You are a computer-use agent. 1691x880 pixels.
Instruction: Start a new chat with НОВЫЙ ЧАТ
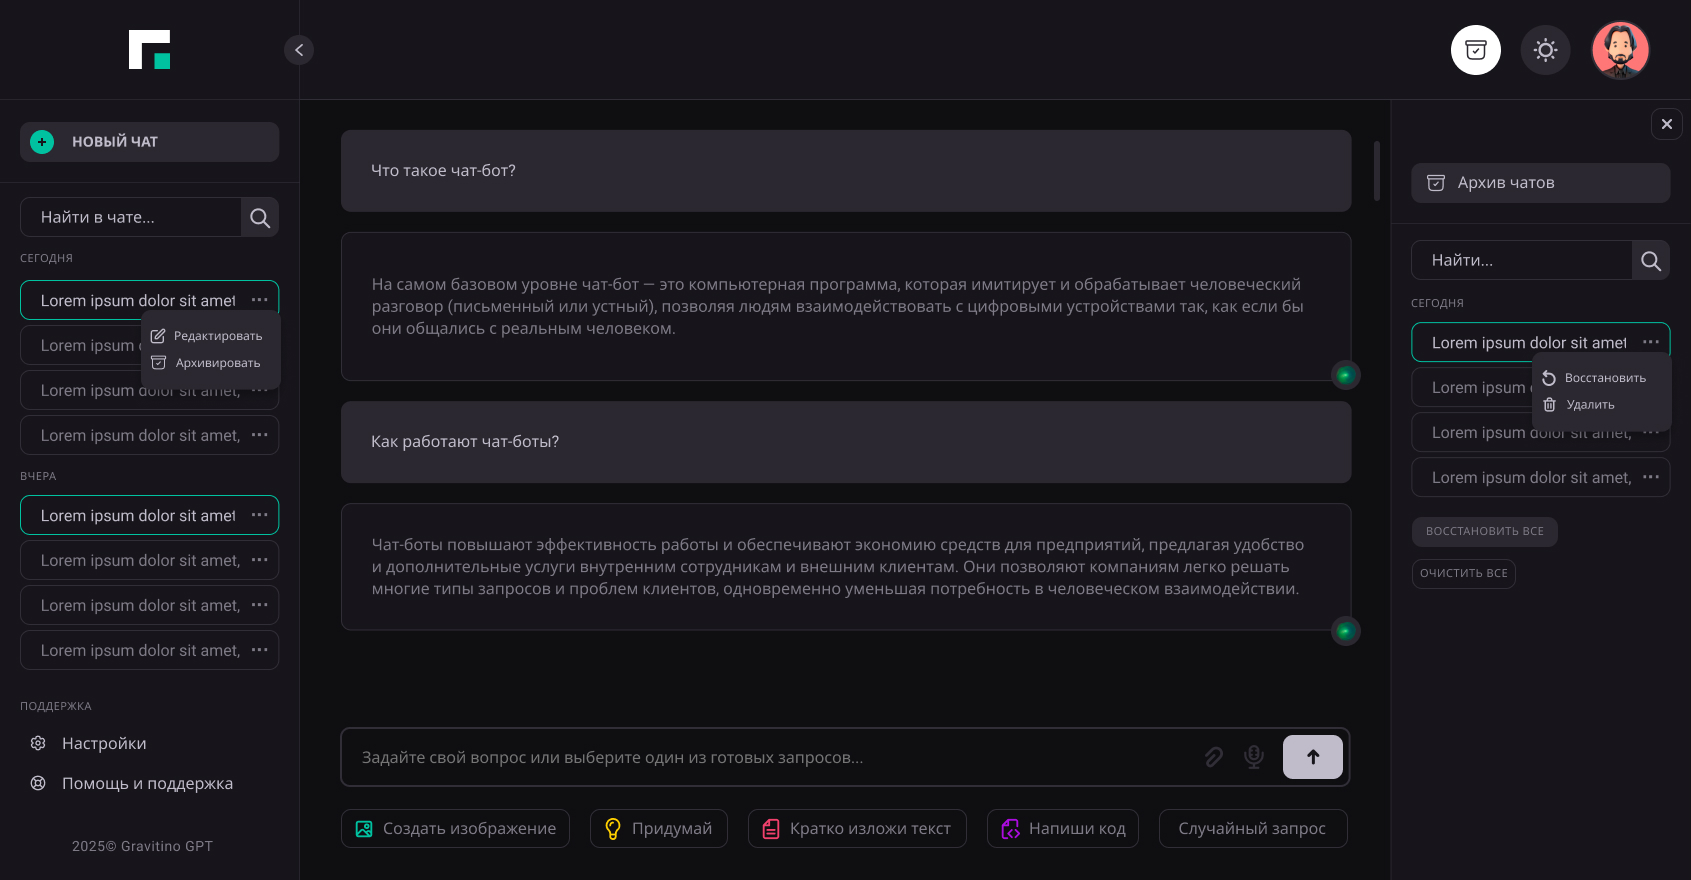click(149, 142)
